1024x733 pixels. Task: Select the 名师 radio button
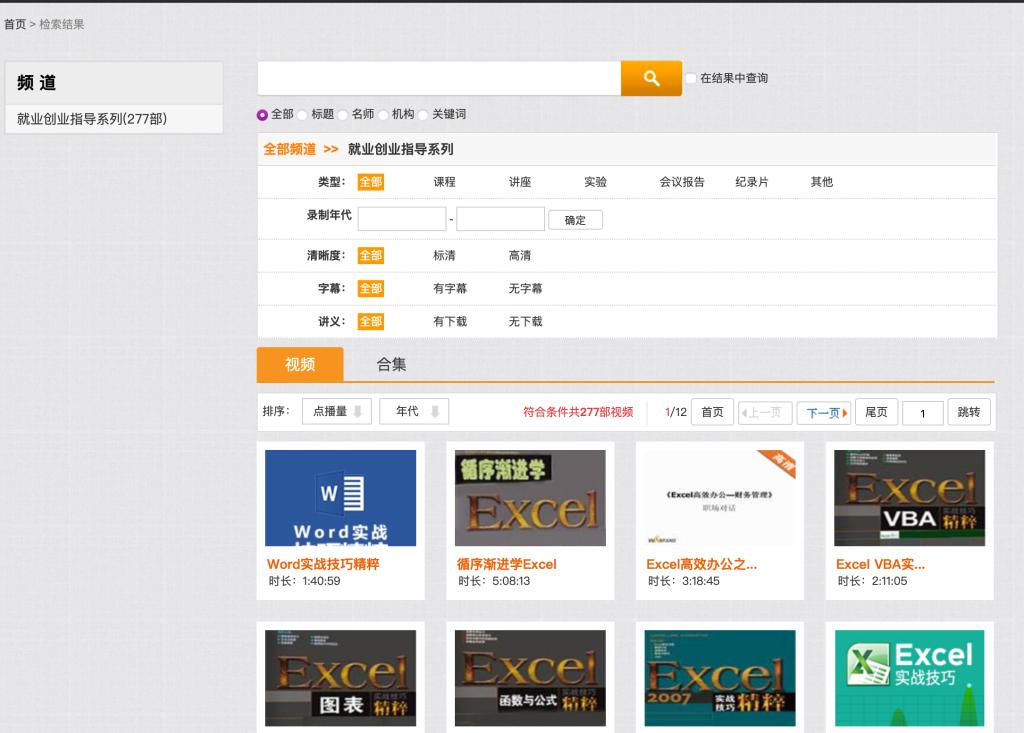pyautogui.click(x=343, y=115)
